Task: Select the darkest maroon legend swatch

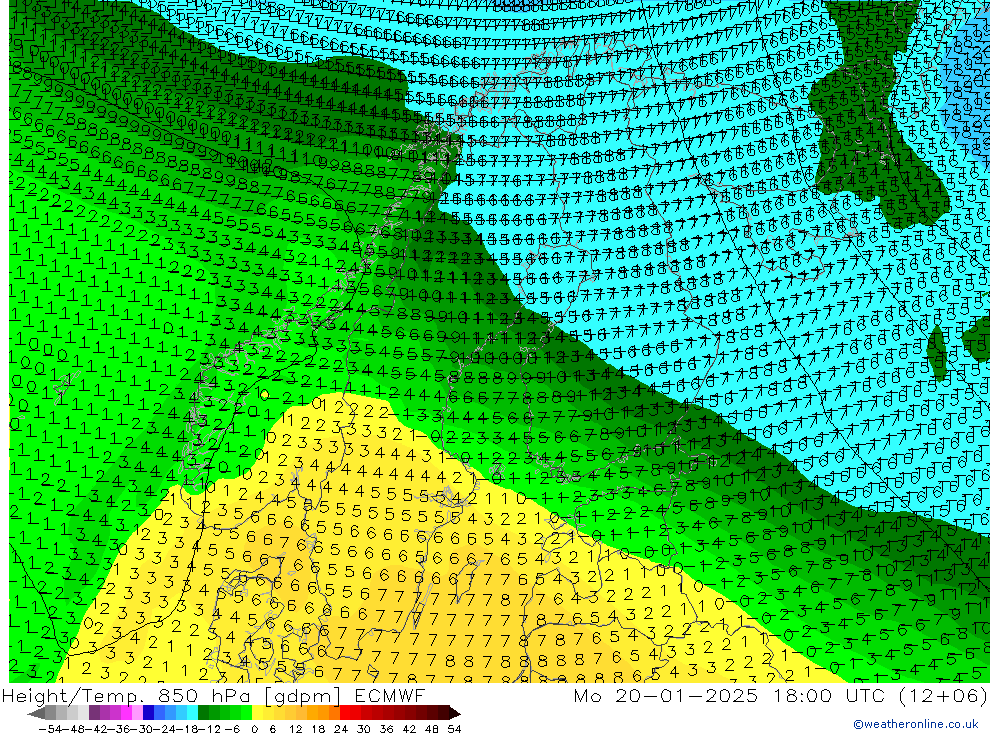Action: [443, 713]
